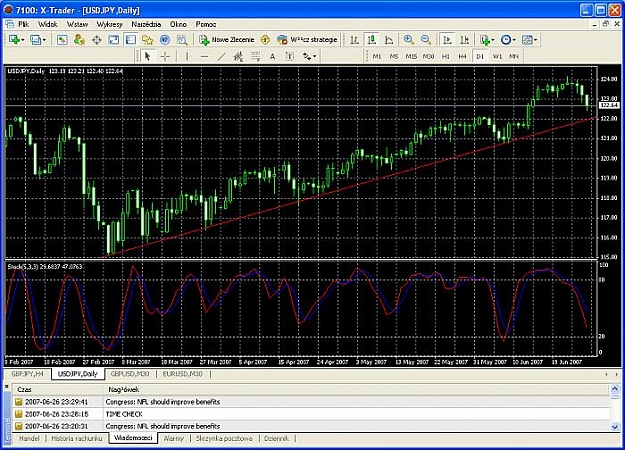Set the timeframe to M15
This screenshot has height=450, width=625.
tap(411, 57)
